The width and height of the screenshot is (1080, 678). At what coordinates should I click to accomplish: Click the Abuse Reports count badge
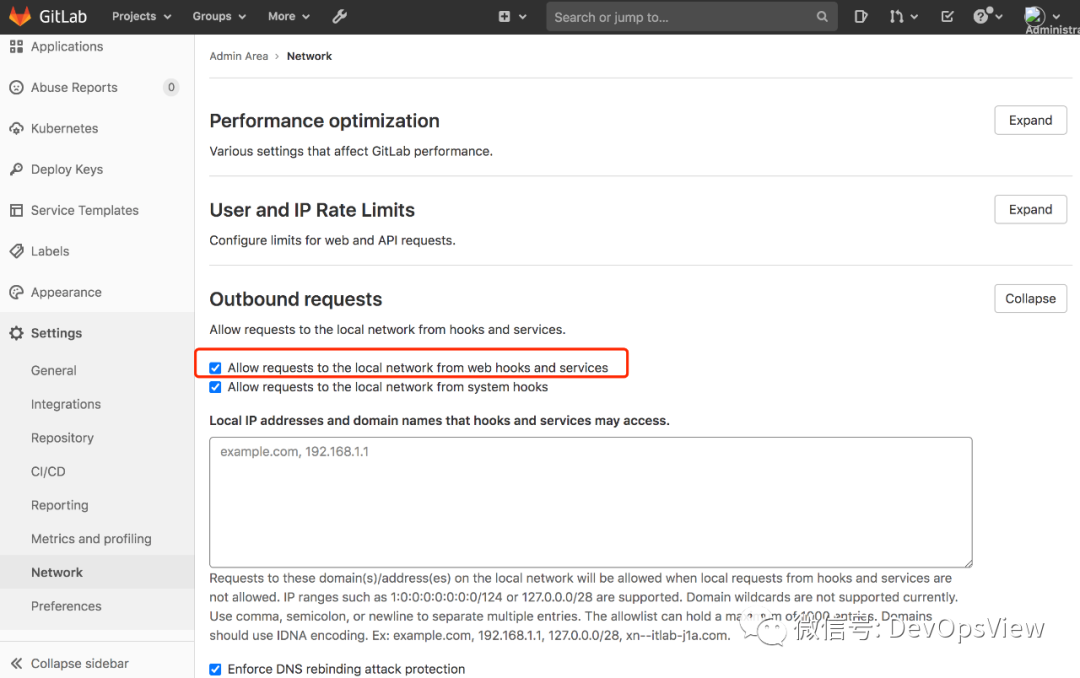172,88
